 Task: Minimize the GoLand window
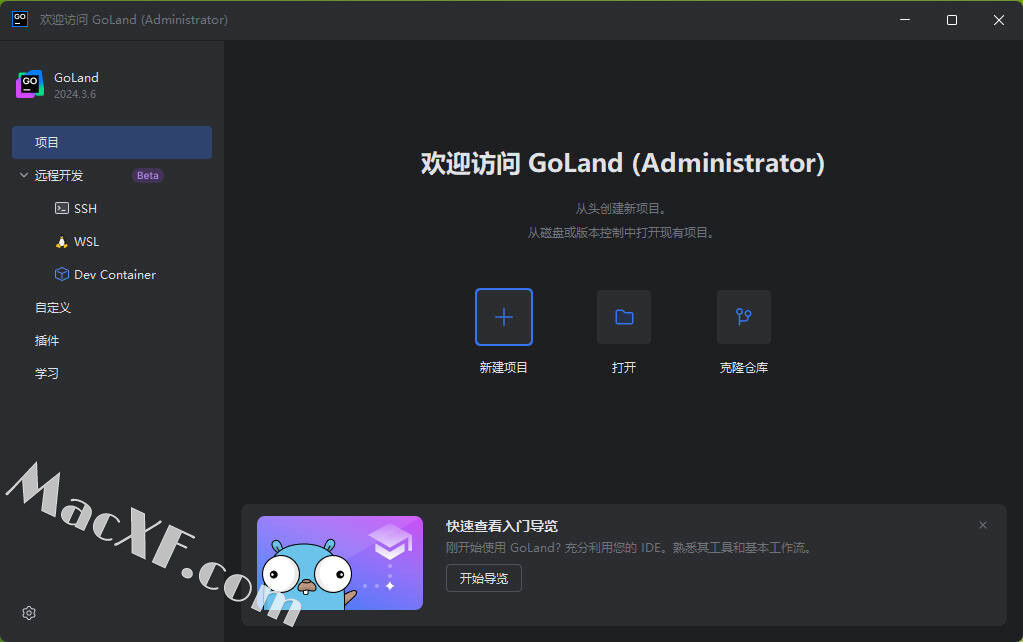905,20
